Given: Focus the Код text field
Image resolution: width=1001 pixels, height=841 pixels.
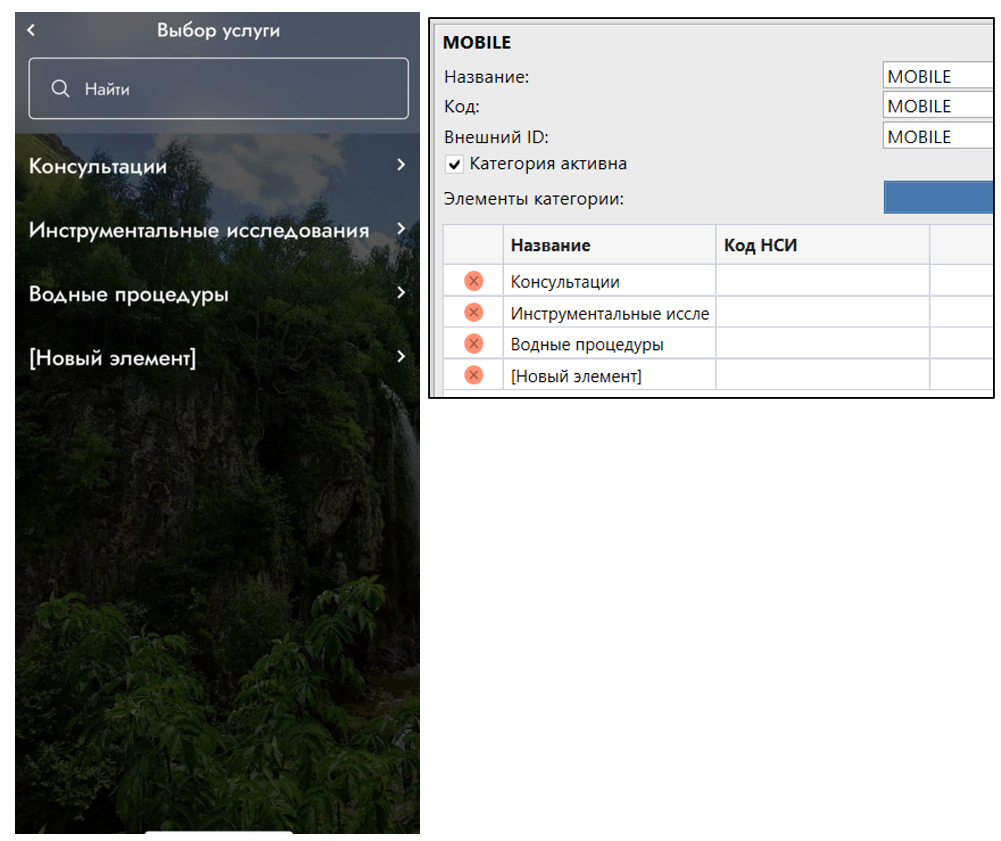Looking at the screenshot, I should [x=937, y=106].
